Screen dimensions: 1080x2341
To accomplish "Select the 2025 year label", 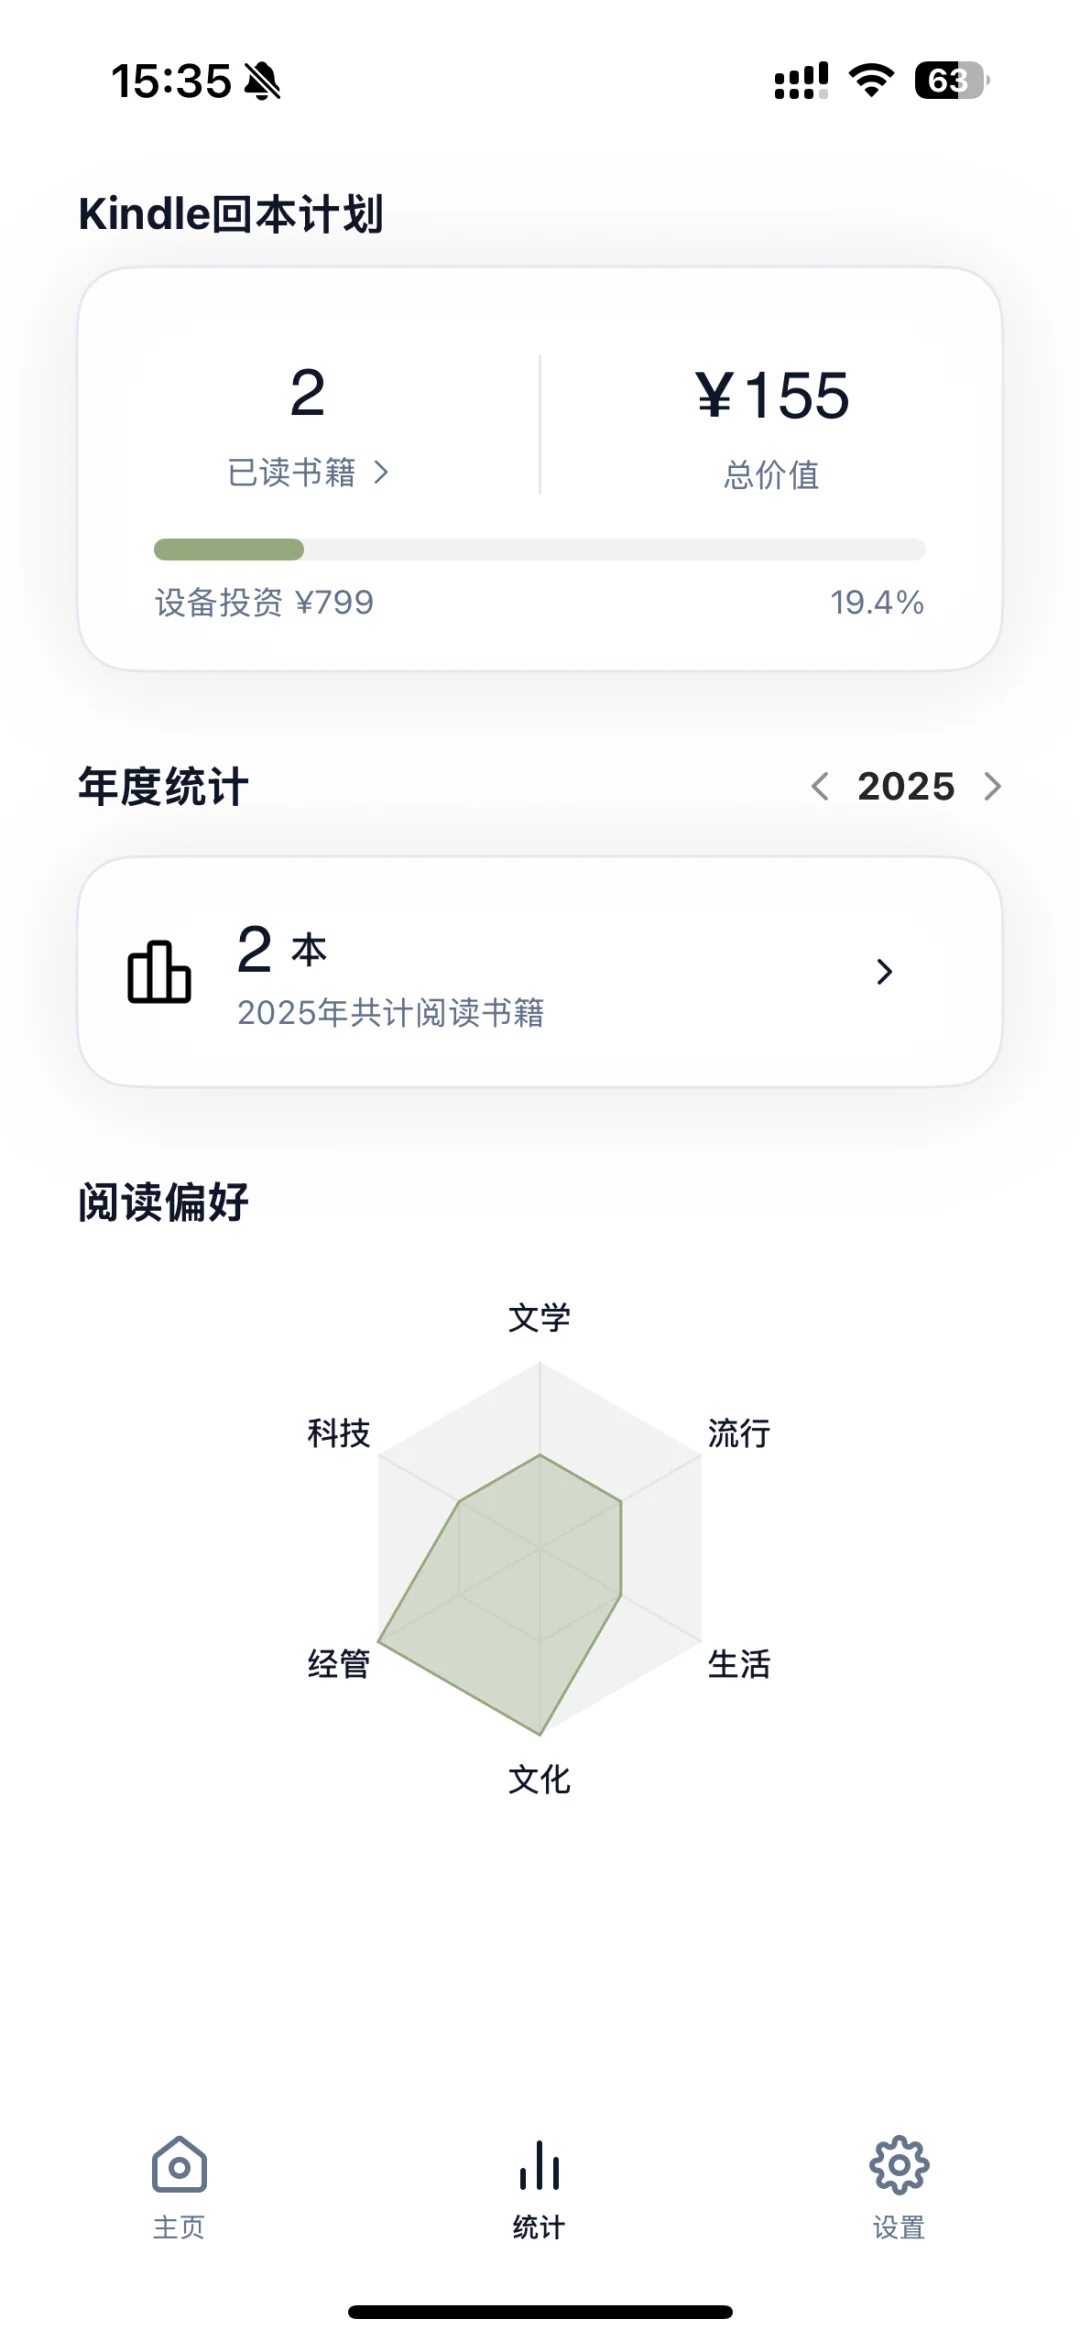I will pos(906,786).
